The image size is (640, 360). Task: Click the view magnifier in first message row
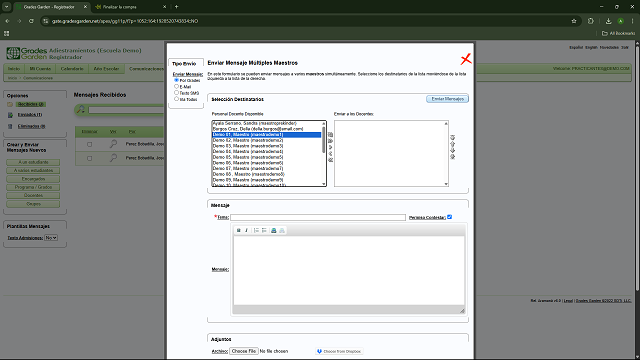click(x=113, y=144)
